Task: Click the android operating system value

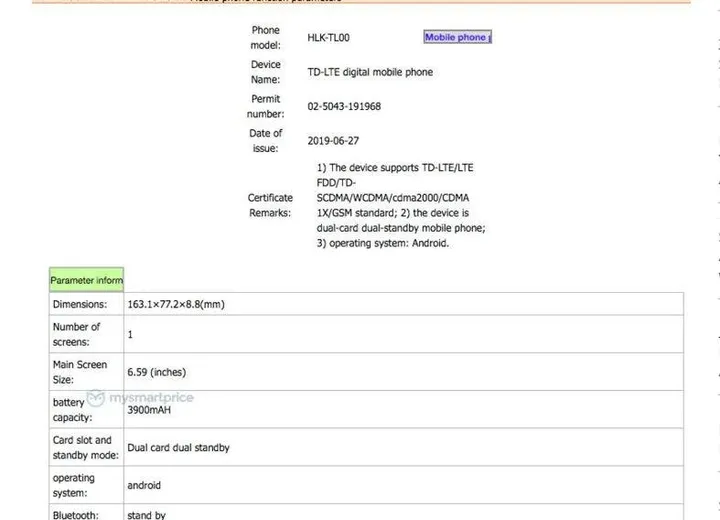Action: [x=144, y=486]
